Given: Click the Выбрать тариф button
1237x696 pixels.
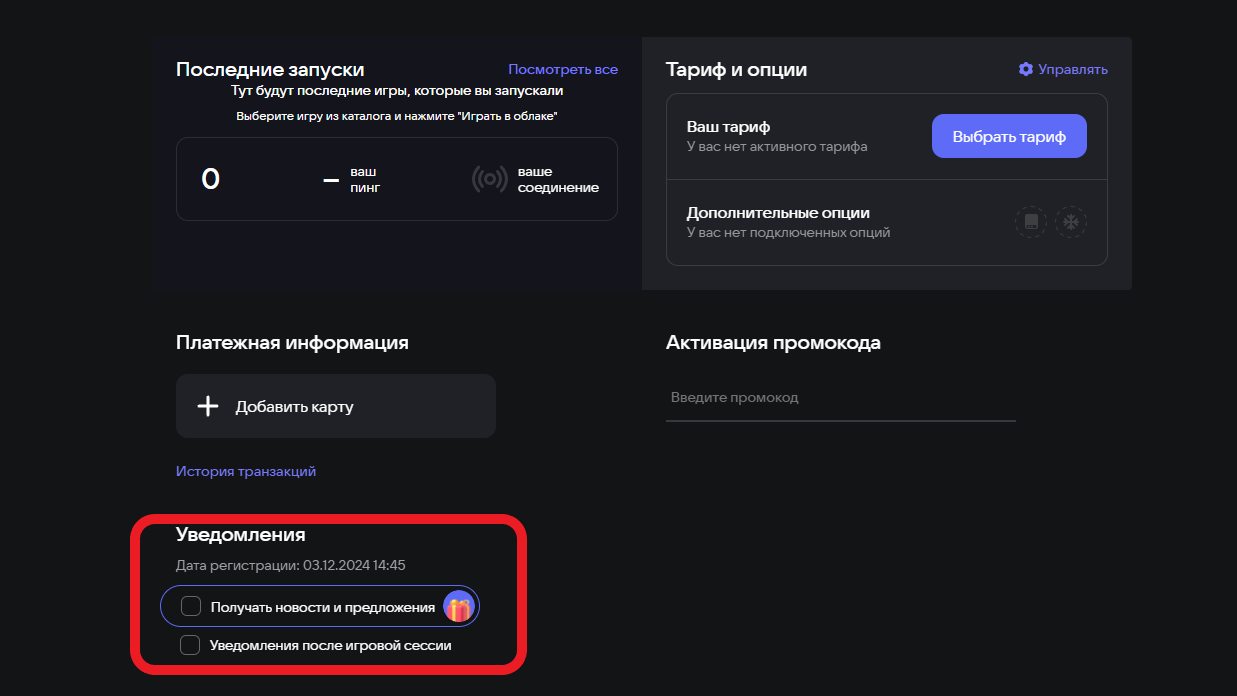Looking at the screenshot, I should coord(1009,136).
